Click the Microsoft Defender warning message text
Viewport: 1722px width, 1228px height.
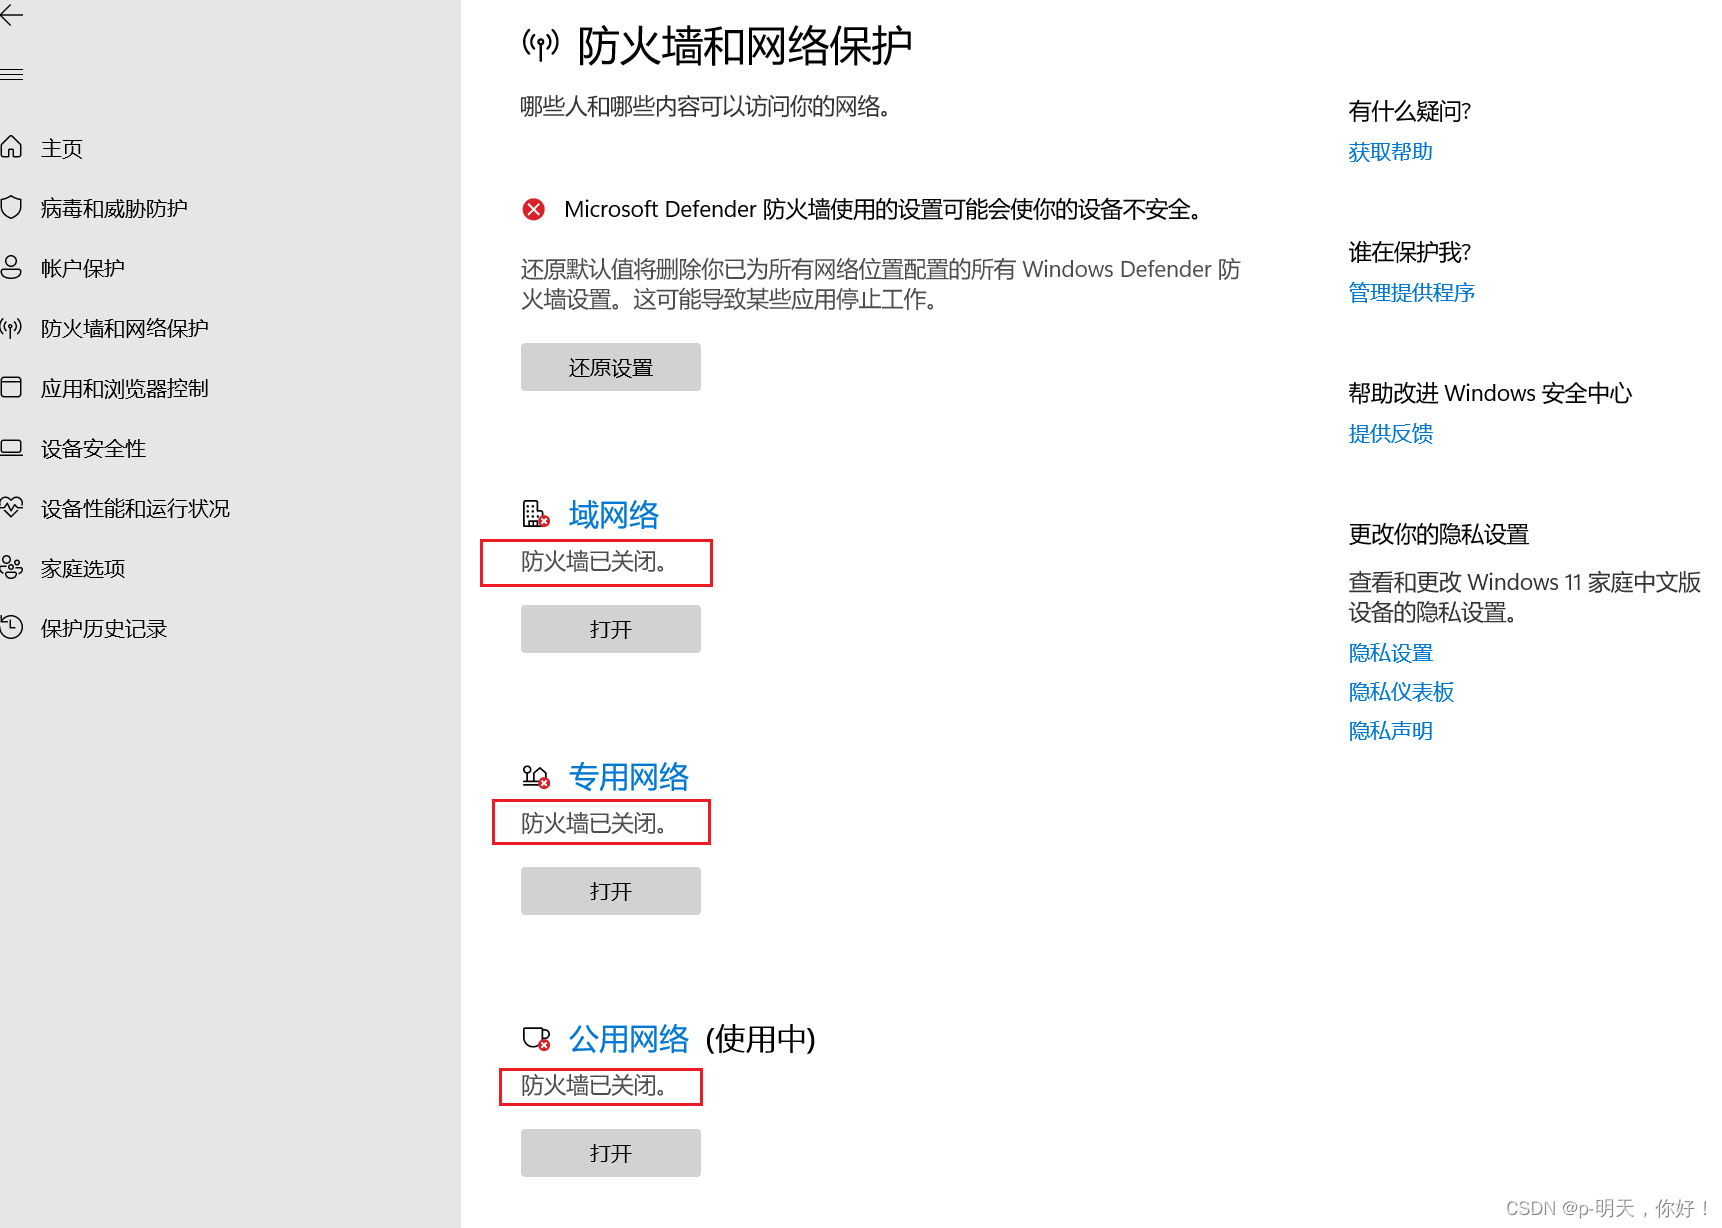point(883,209)
